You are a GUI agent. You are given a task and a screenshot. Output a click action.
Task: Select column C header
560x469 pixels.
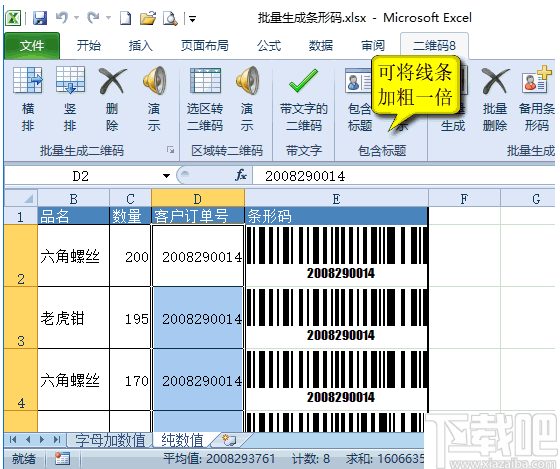[130, 198]
